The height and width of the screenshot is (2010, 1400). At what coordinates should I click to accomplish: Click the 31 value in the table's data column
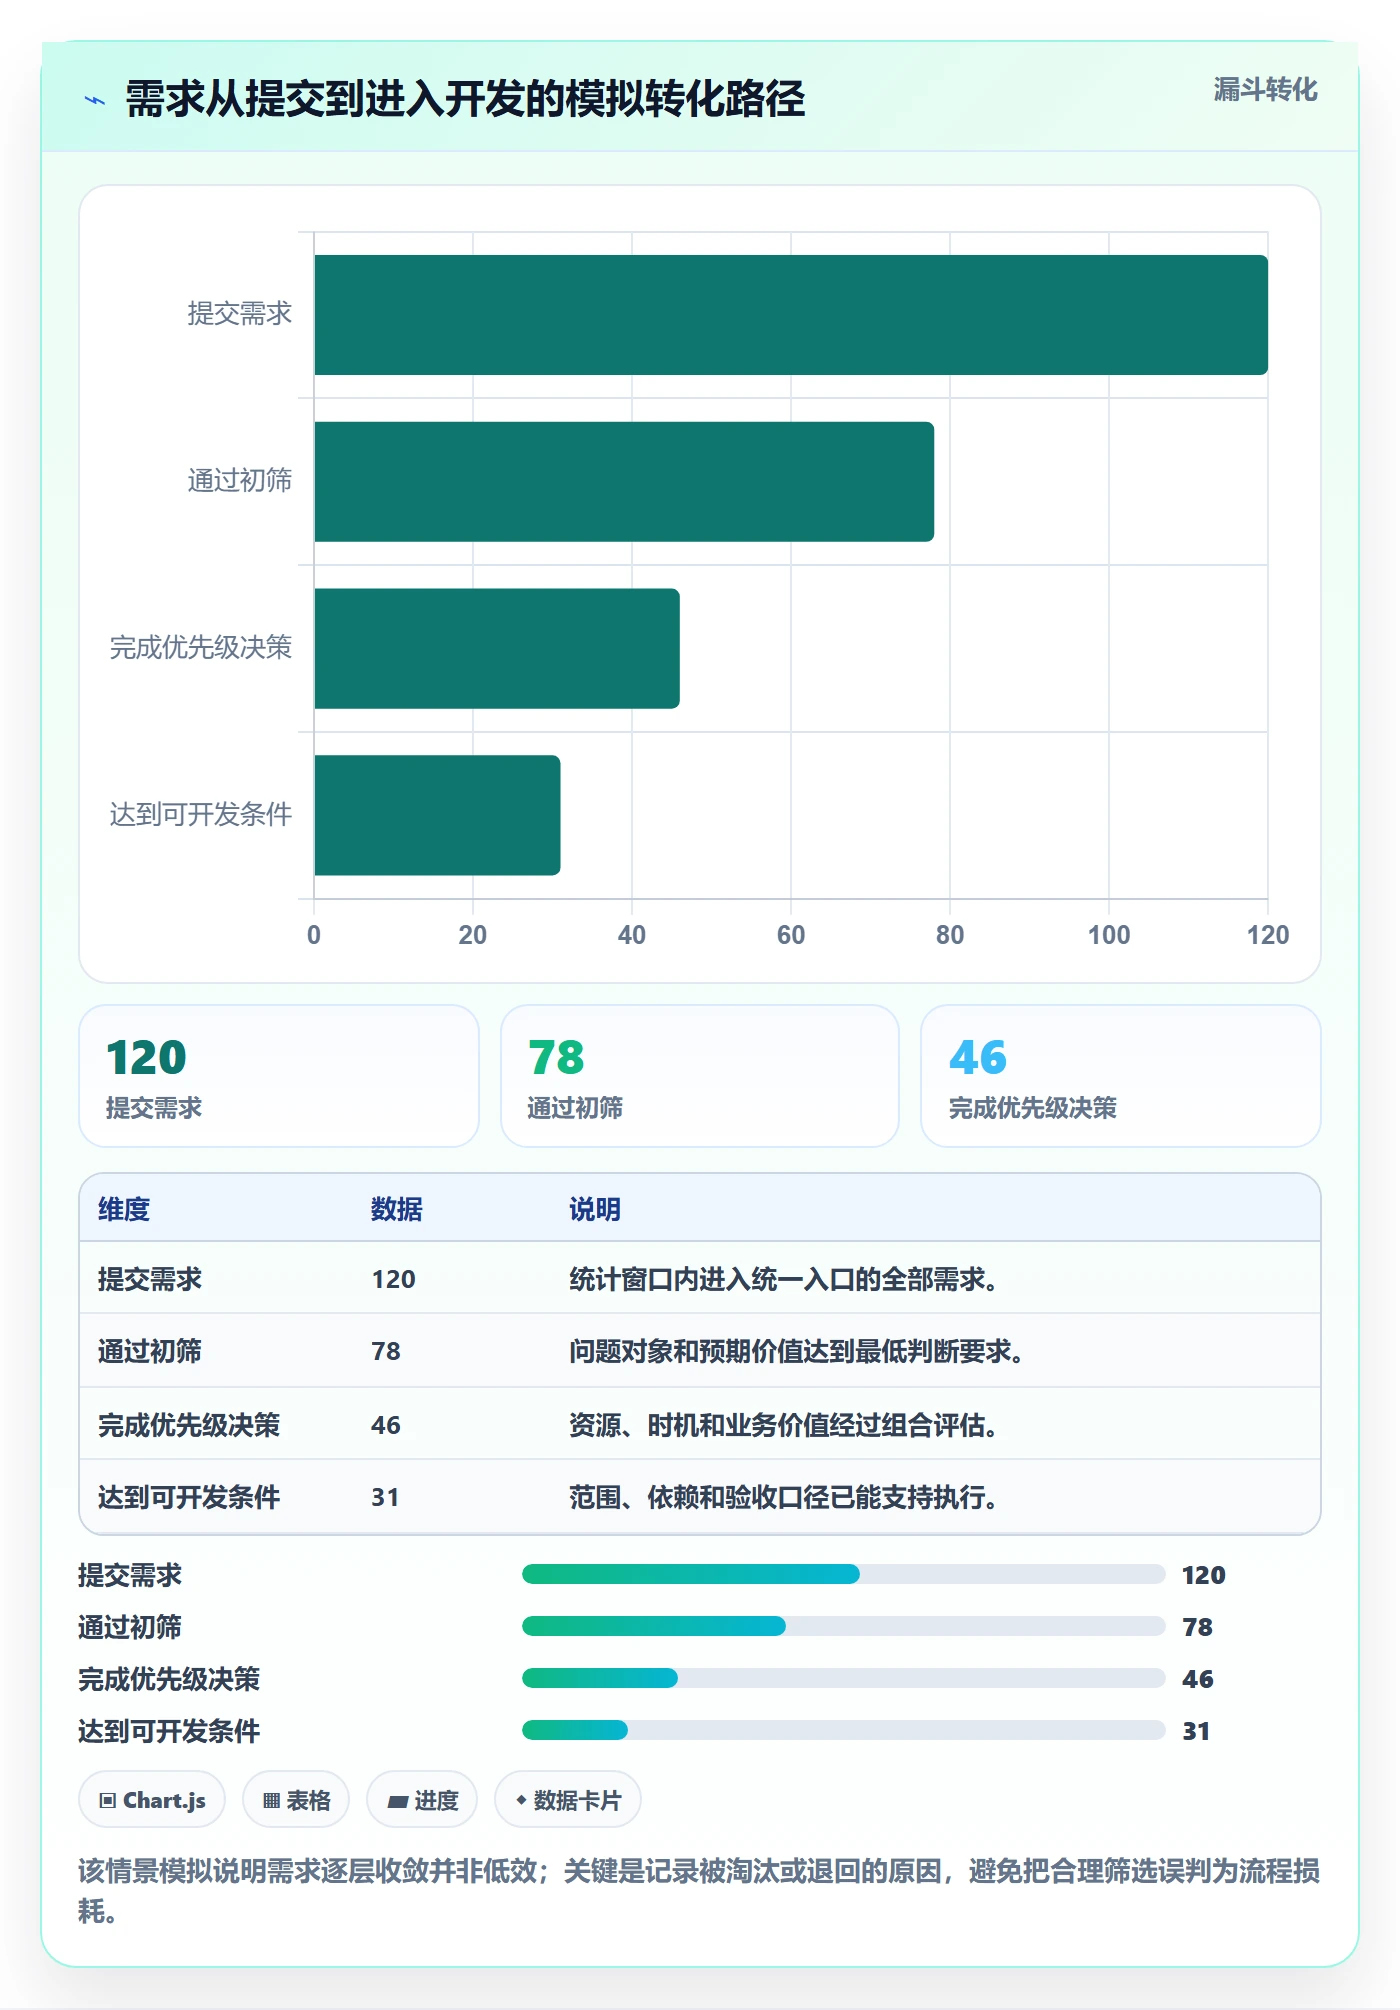385,1497
